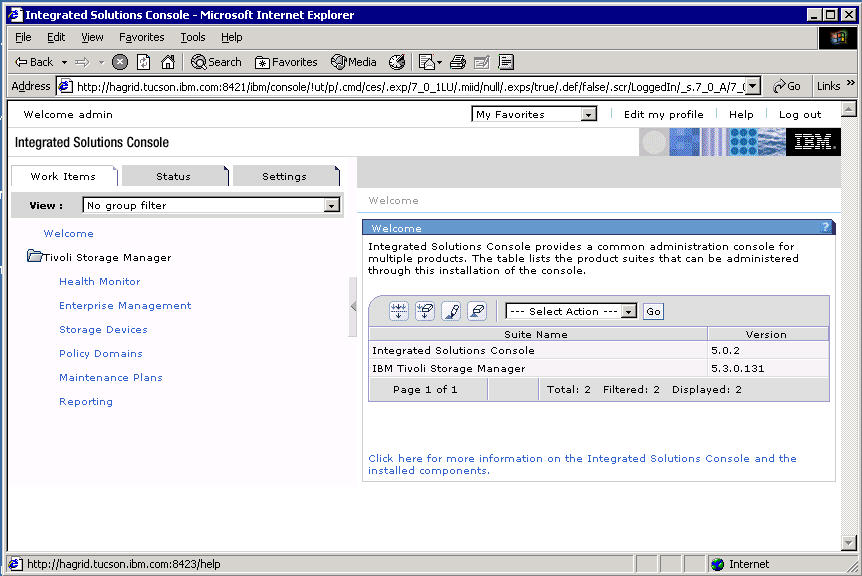Click the Show filter row table icon

tap(399, 311)
